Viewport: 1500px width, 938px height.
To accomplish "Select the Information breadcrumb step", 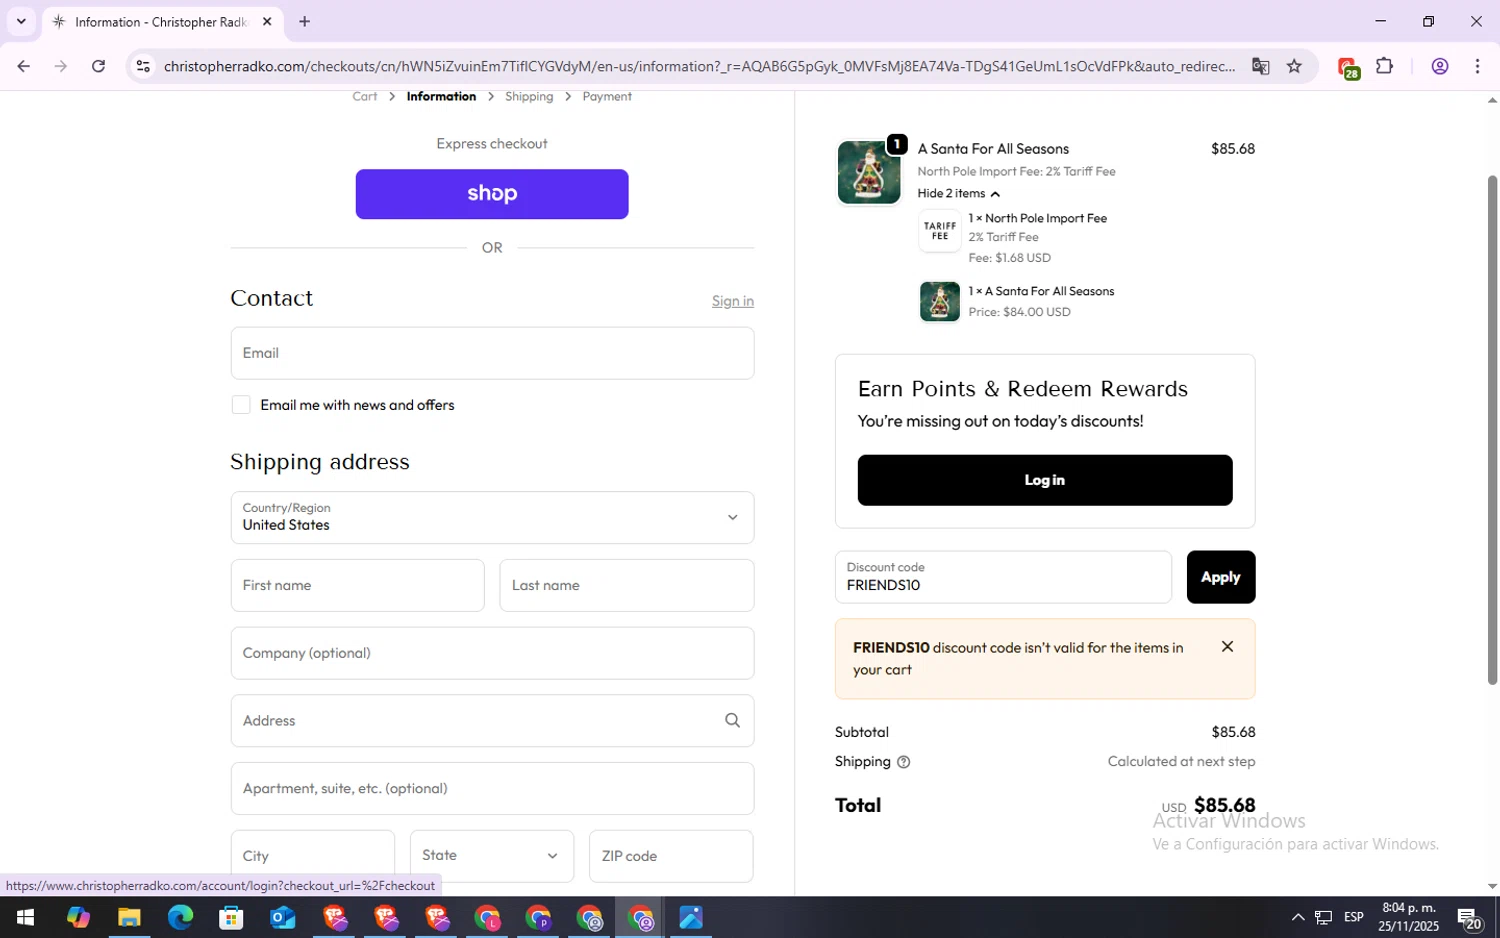I will [441, 96].
